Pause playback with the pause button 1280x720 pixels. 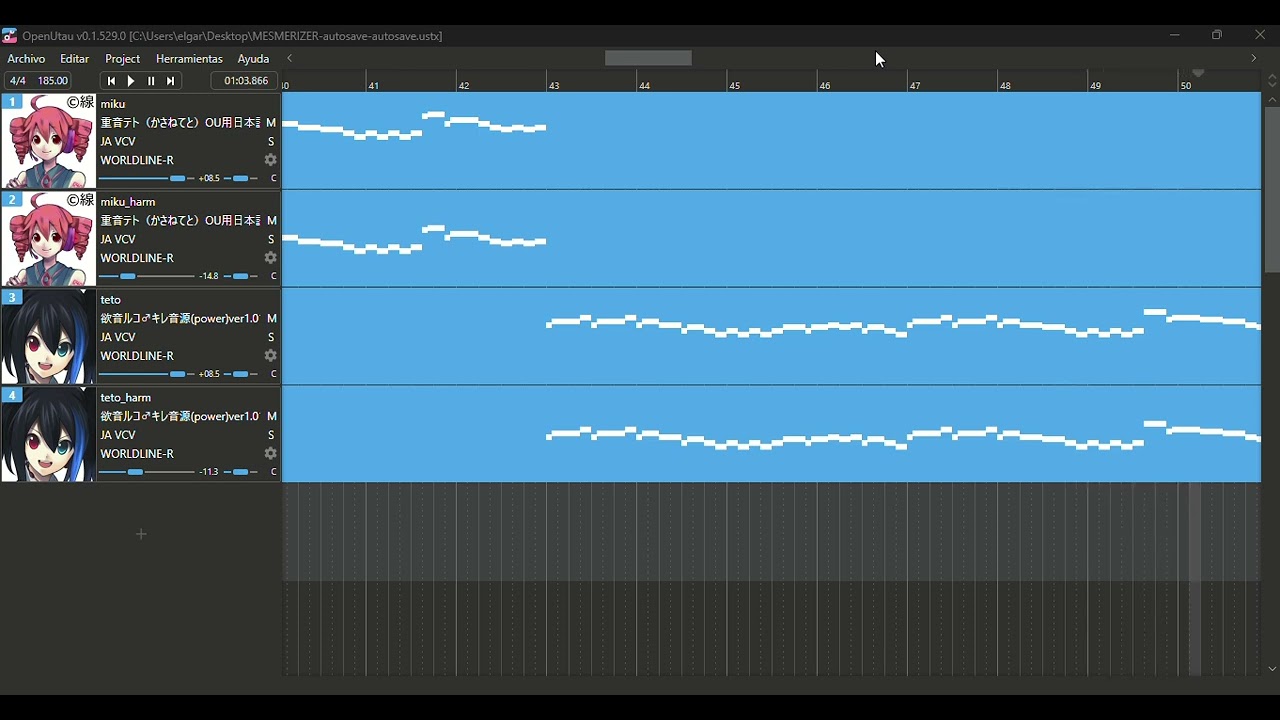[x=151, y=81]
